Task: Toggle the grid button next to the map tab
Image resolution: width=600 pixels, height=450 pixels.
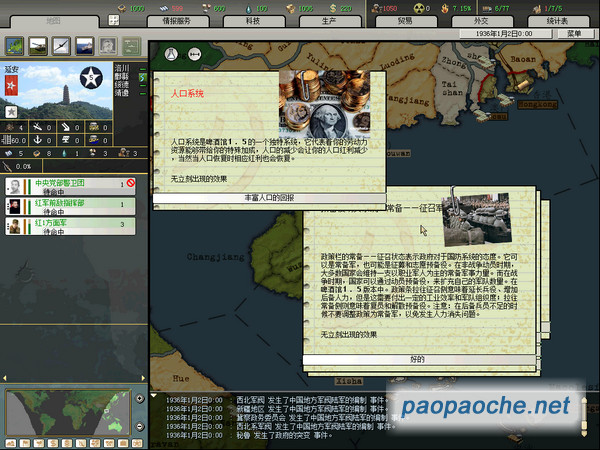Action: 114,20
